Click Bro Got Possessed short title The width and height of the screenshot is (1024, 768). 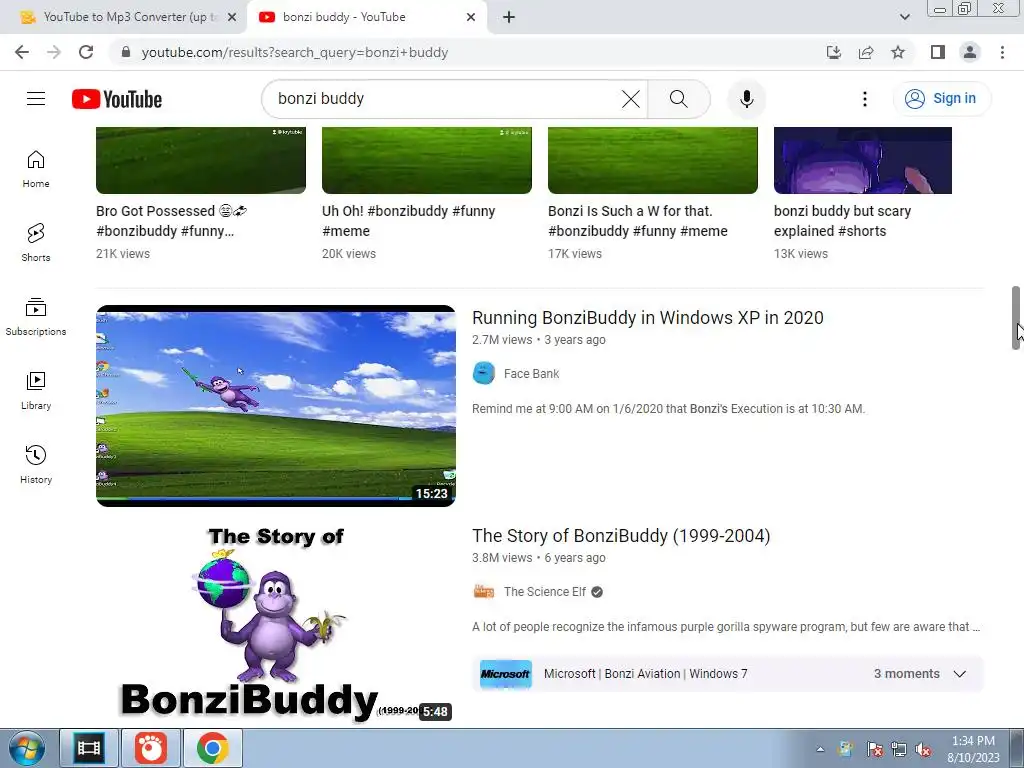coord(171,221)
